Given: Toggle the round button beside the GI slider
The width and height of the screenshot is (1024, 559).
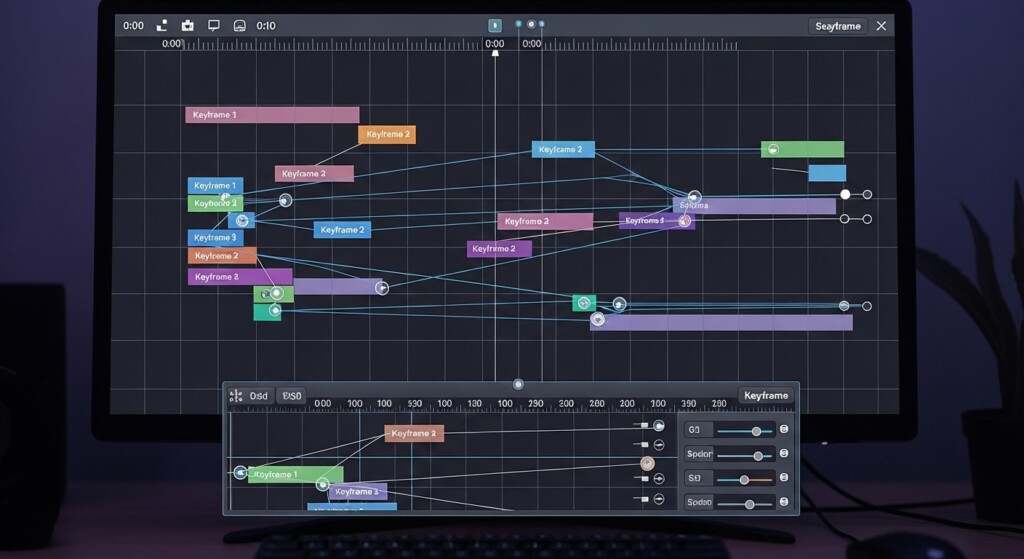Looking at the screenshot, I should (x=784, y=429).
